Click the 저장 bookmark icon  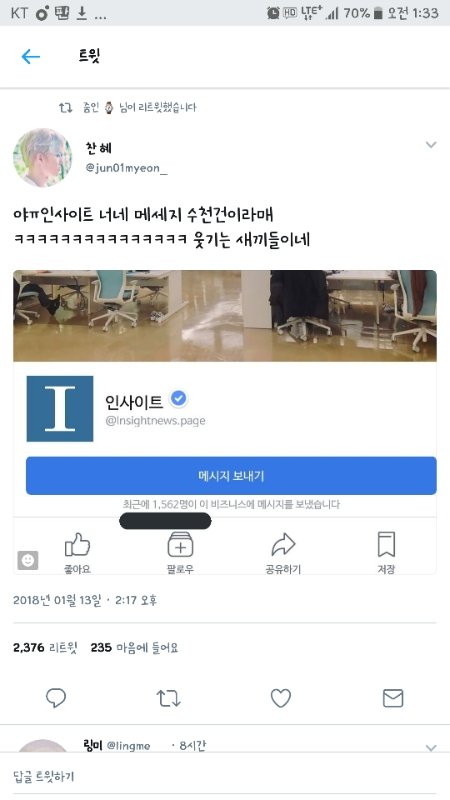coord(386,544)
